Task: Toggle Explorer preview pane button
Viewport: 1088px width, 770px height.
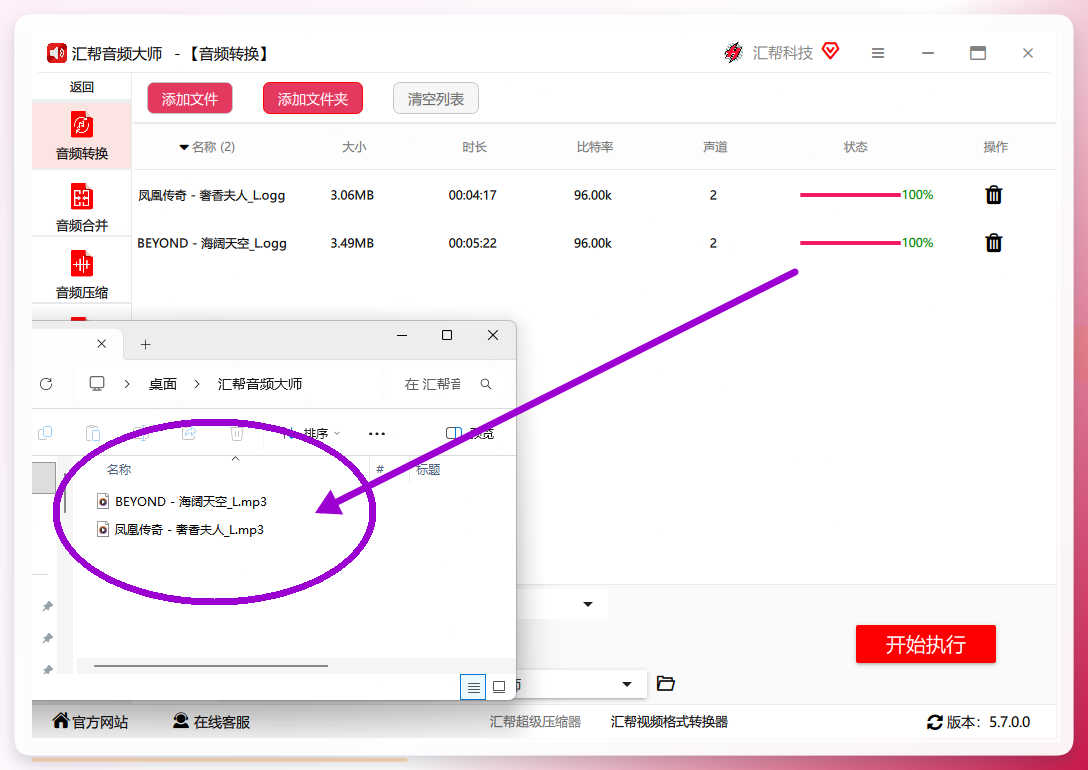Action: point(470,434)
